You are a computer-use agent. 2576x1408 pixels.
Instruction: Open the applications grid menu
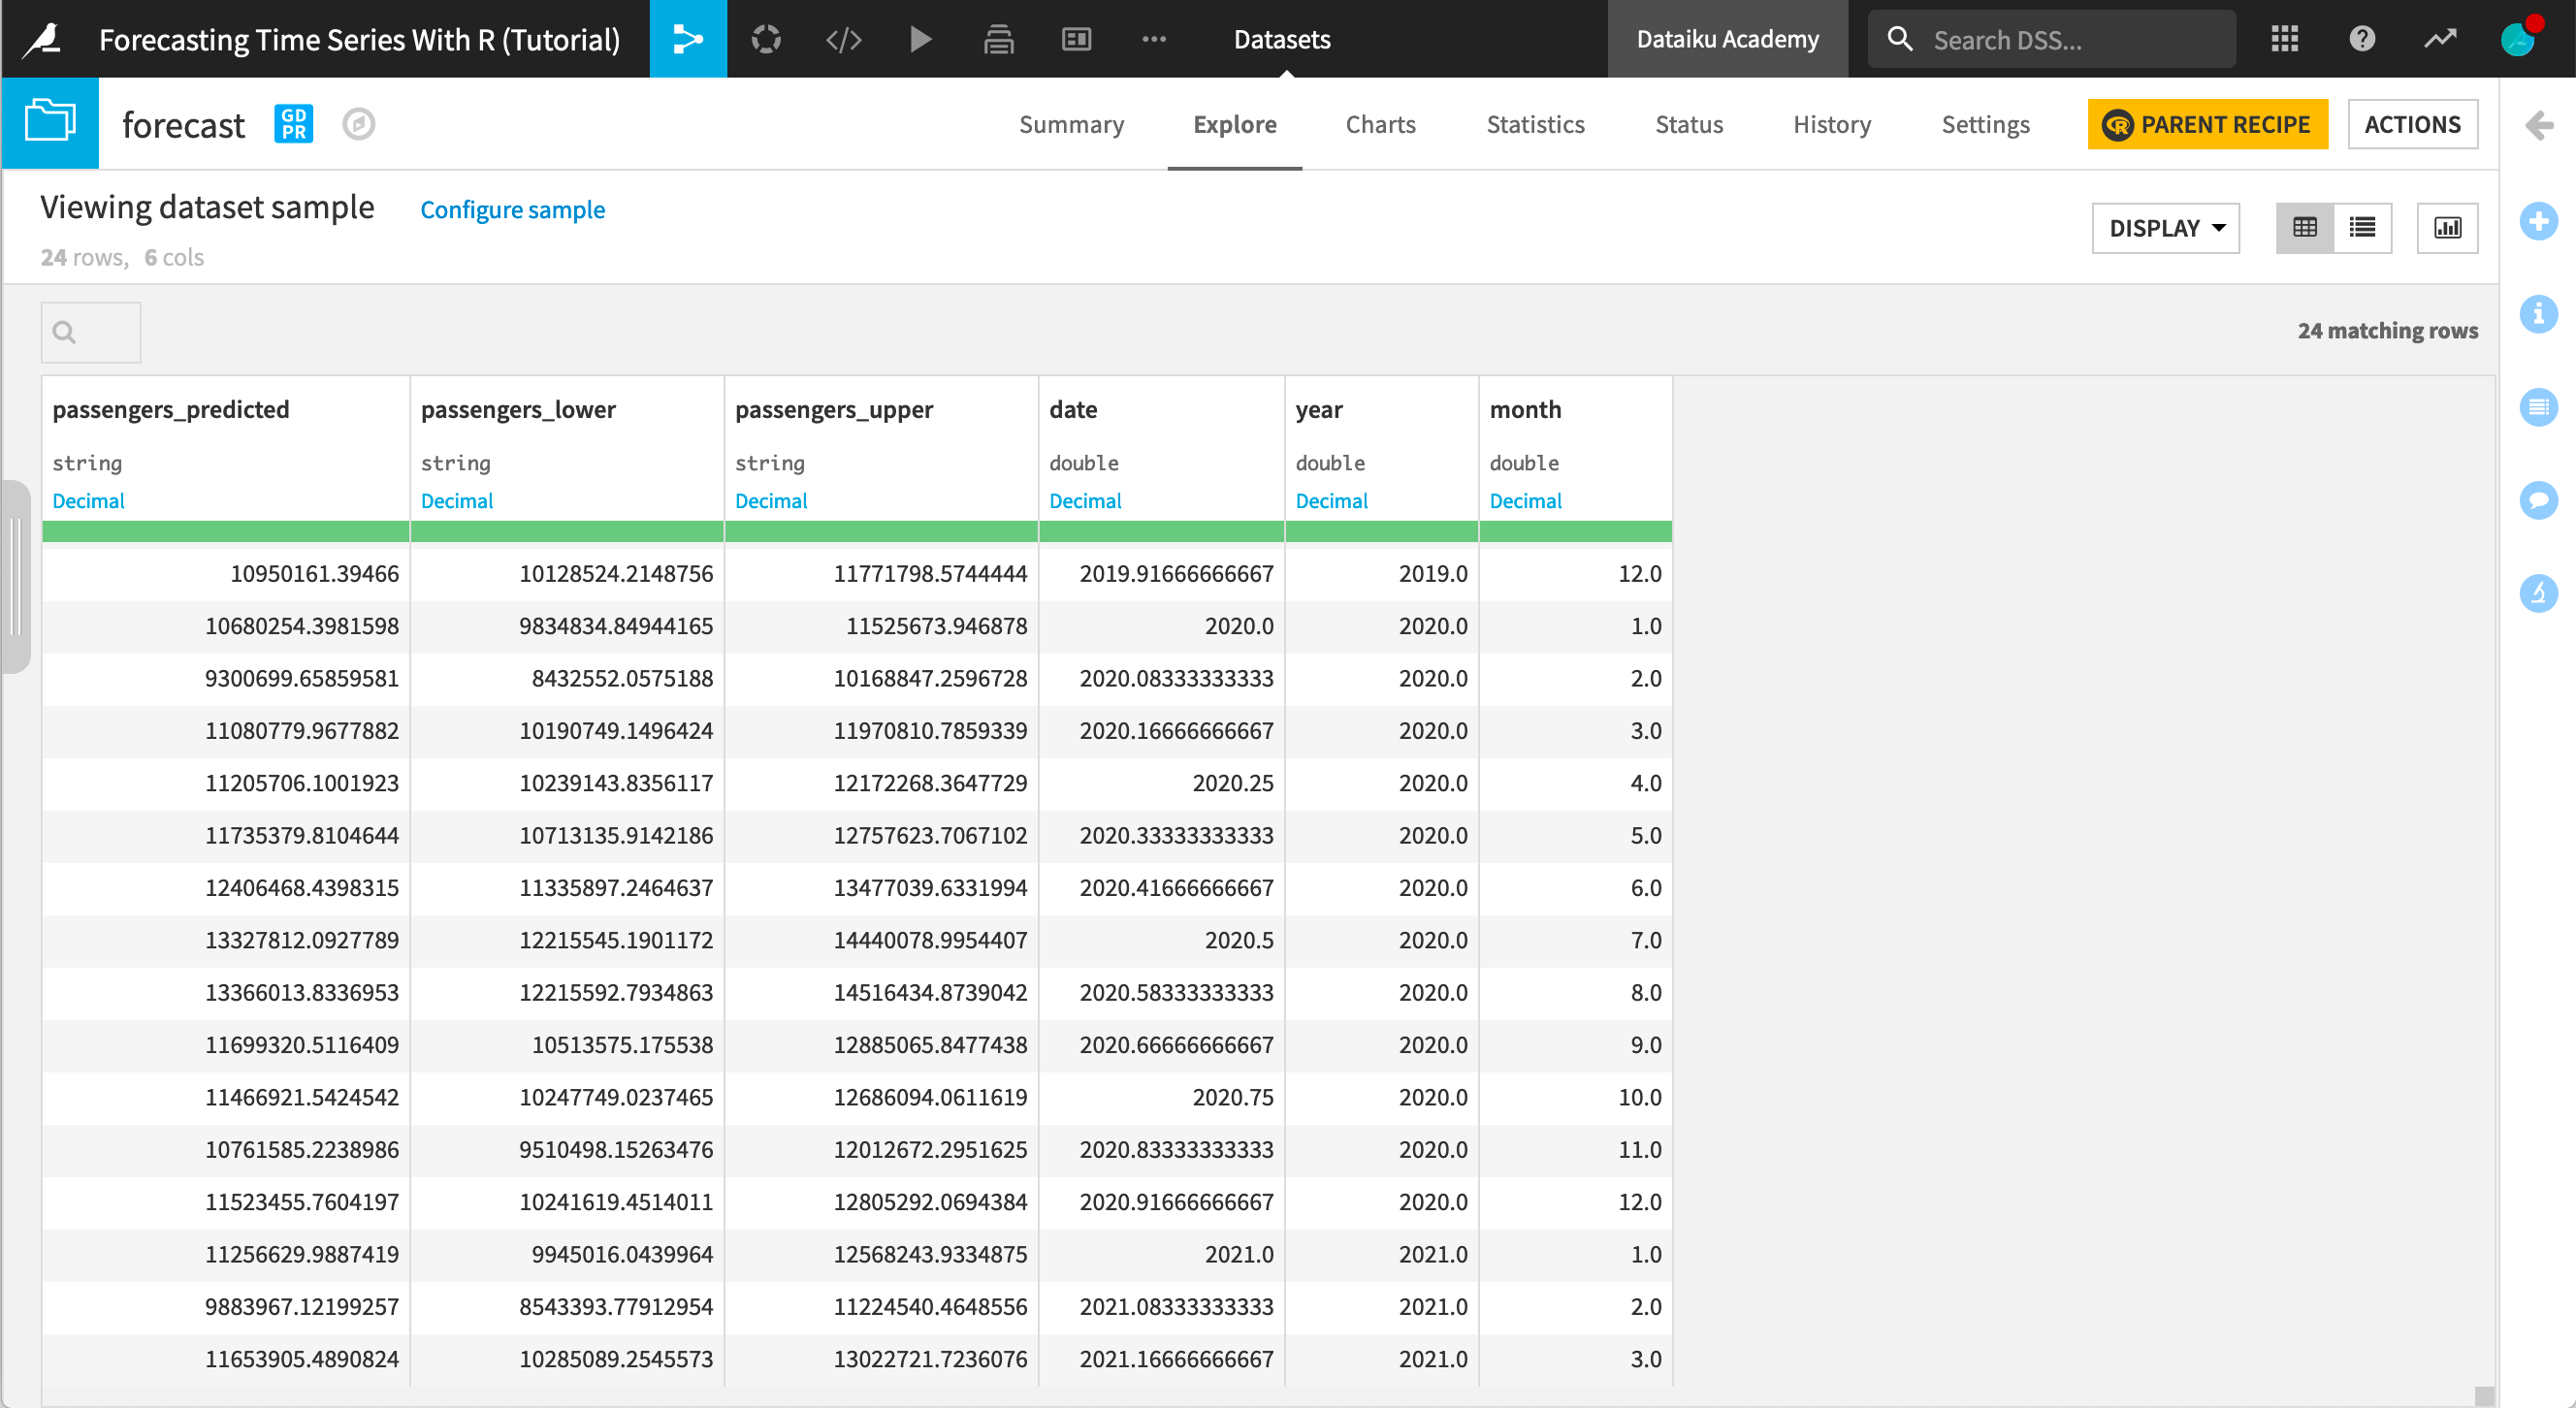(2284, 39)
